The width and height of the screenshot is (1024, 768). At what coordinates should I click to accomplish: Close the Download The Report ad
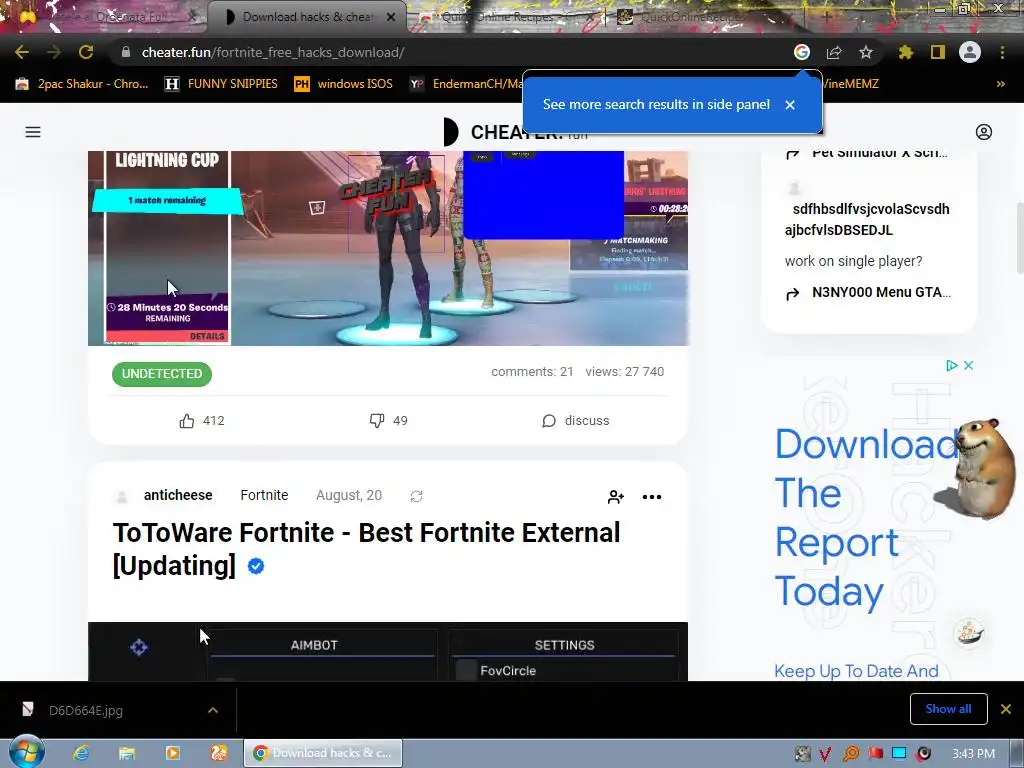click(968, 366)
